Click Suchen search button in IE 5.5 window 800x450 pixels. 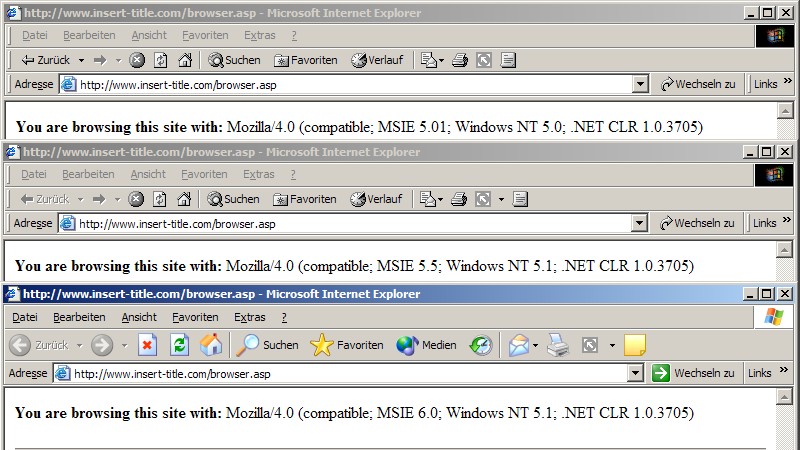[x=233, y=199]
